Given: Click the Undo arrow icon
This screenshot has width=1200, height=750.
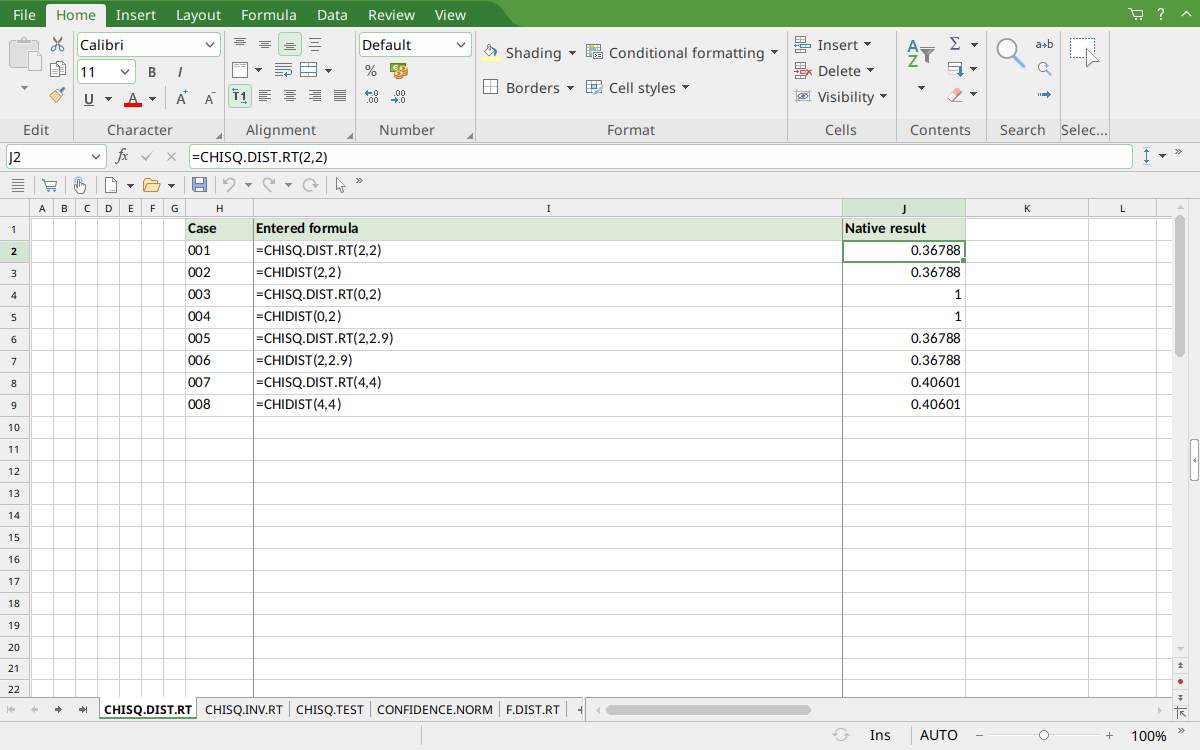Looking at the screenshot, I should point(229,185).
